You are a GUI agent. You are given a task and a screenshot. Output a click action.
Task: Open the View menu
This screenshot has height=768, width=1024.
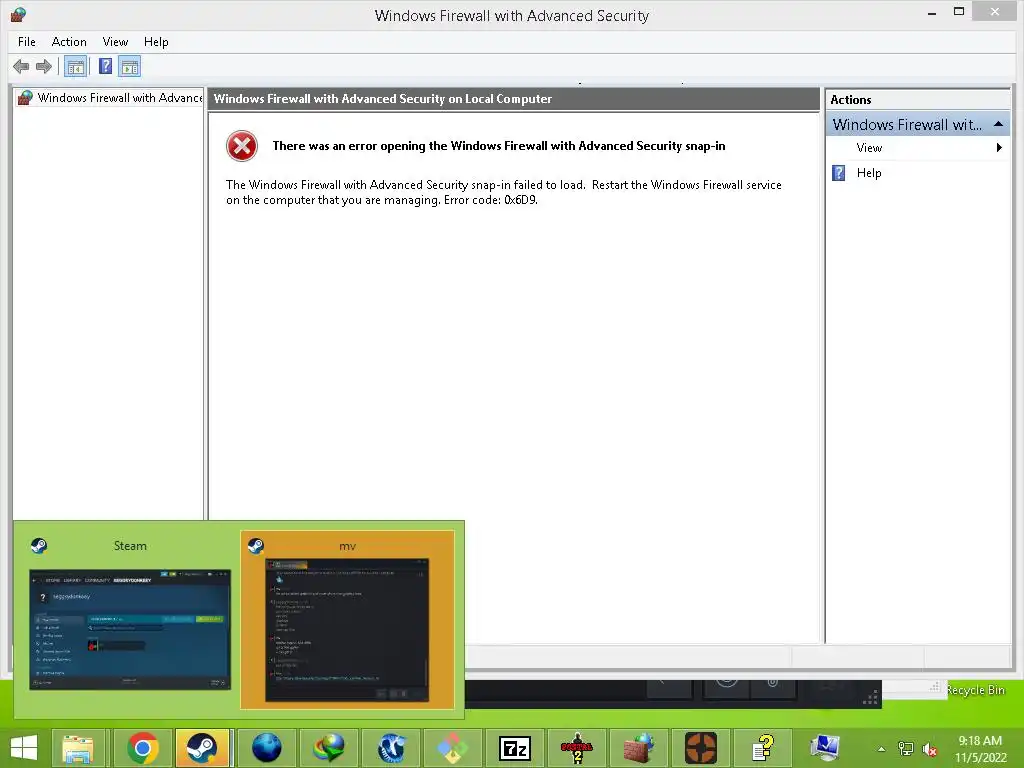tap(115, 42)
